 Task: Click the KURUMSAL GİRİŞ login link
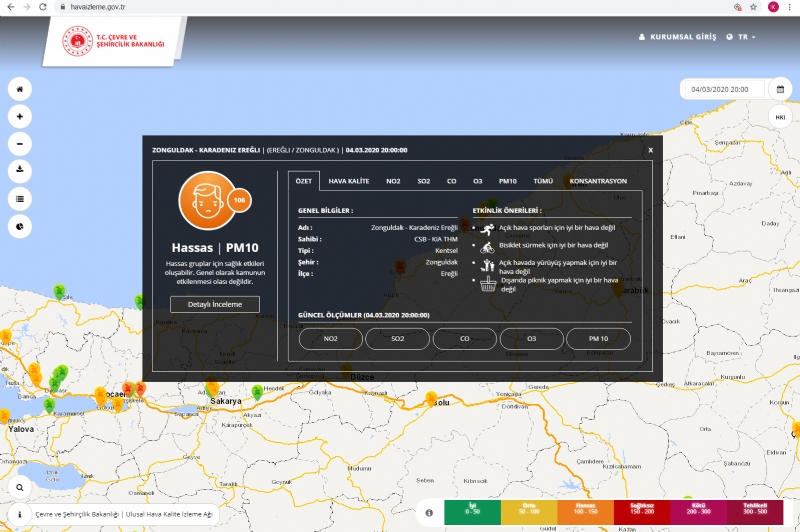point(678,37)
